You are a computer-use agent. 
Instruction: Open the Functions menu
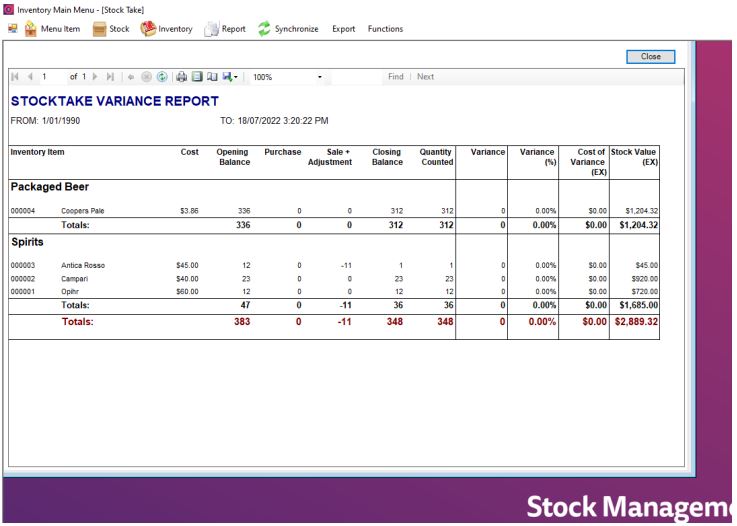(385, 29)
